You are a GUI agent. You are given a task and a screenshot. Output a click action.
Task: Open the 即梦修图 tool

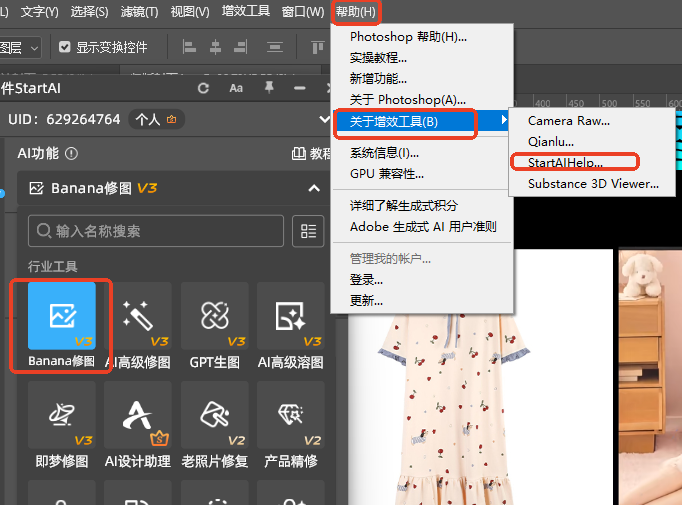(62, 415)
